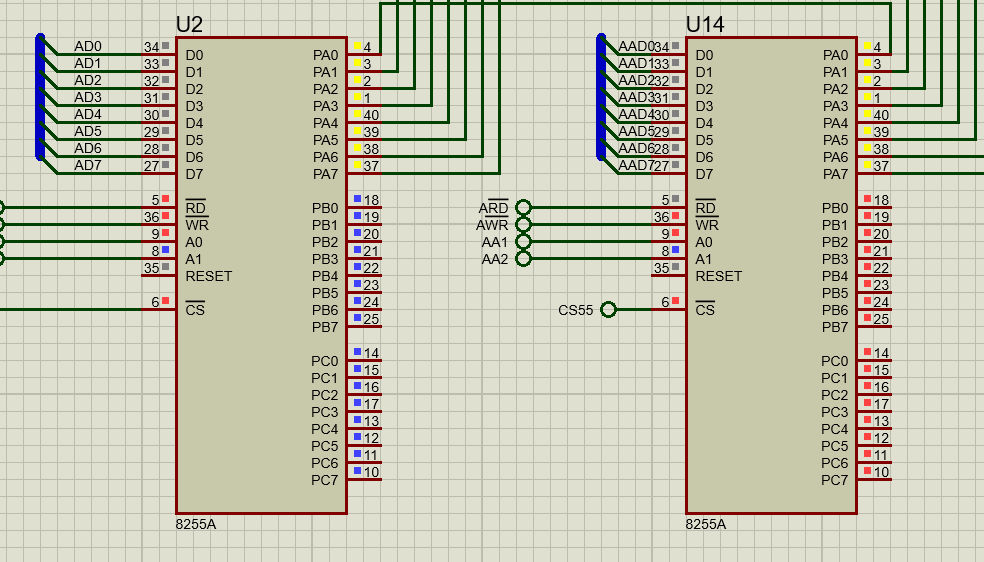Click the AAD7 net label
This screenshot has height=562, width=984.
click(636, 165)
